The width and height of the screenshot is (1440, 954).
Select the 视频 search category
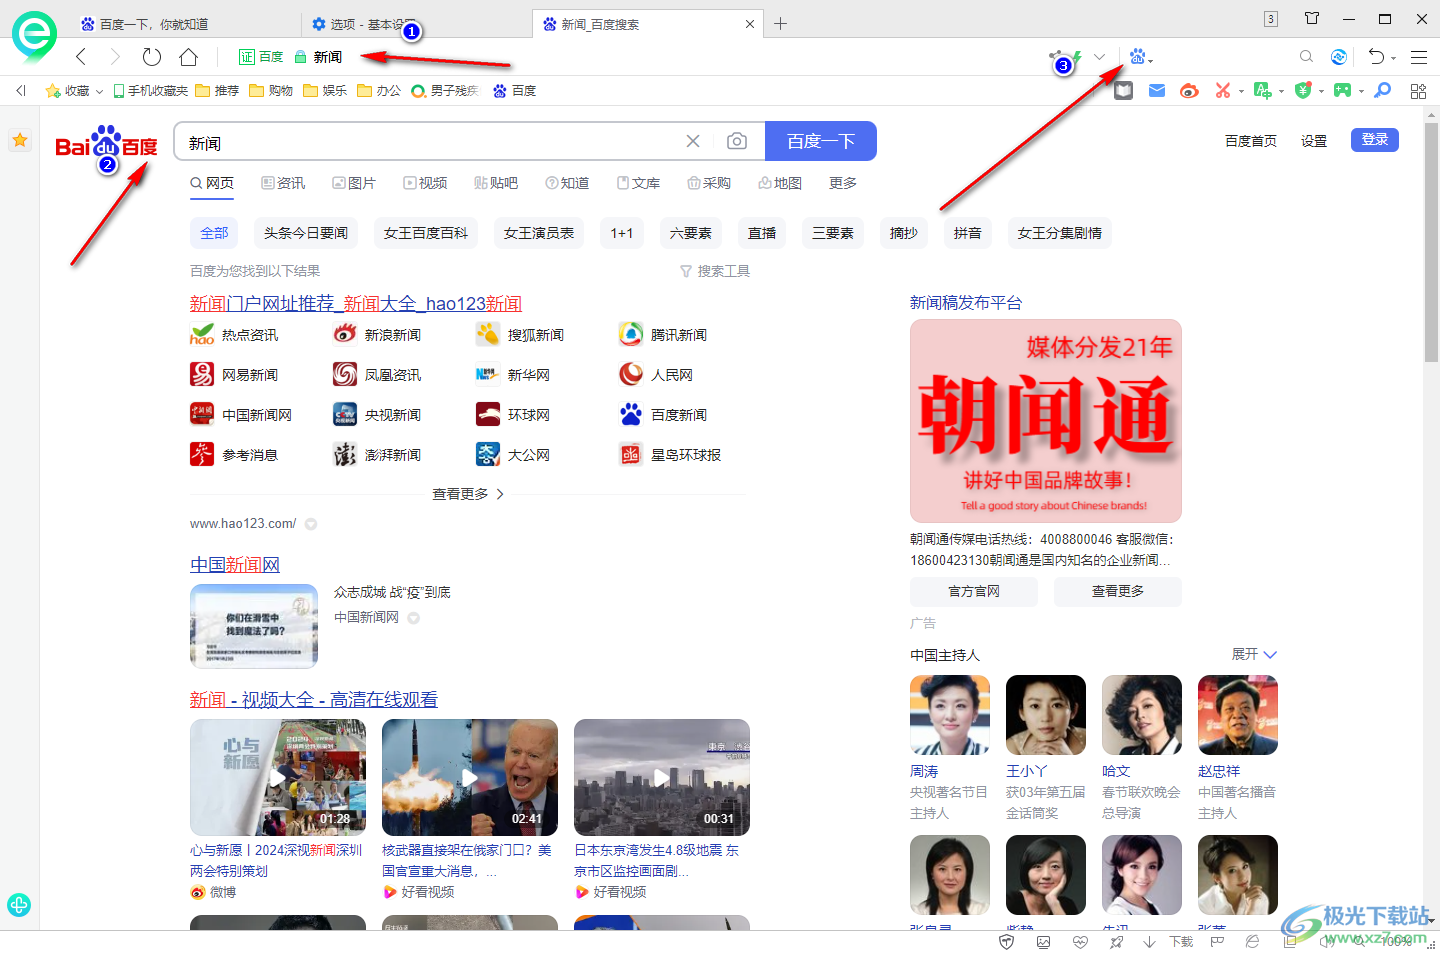[x=425, y=183]
